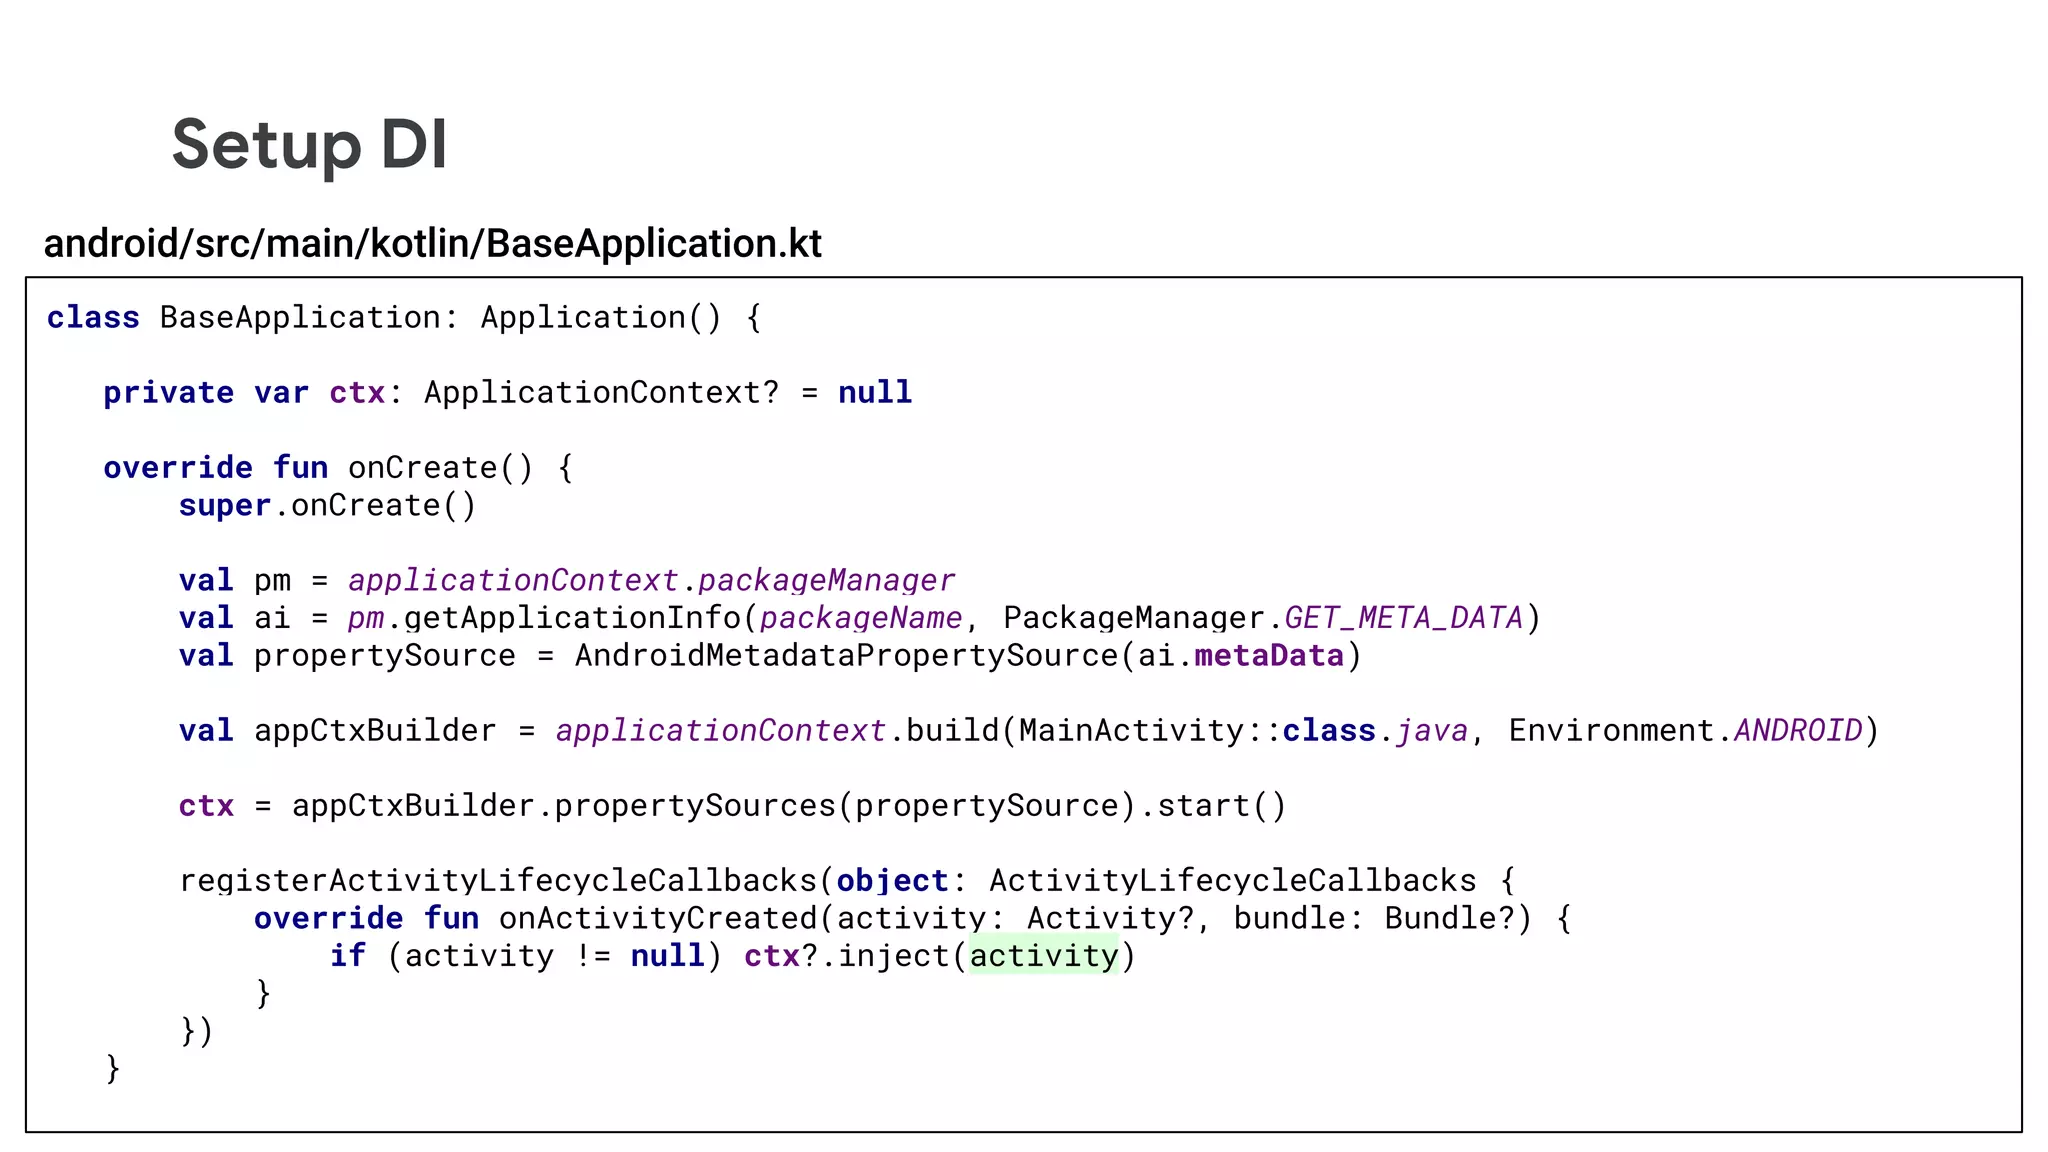Click the 'null' value in ctx declaration

pos(874,393)
